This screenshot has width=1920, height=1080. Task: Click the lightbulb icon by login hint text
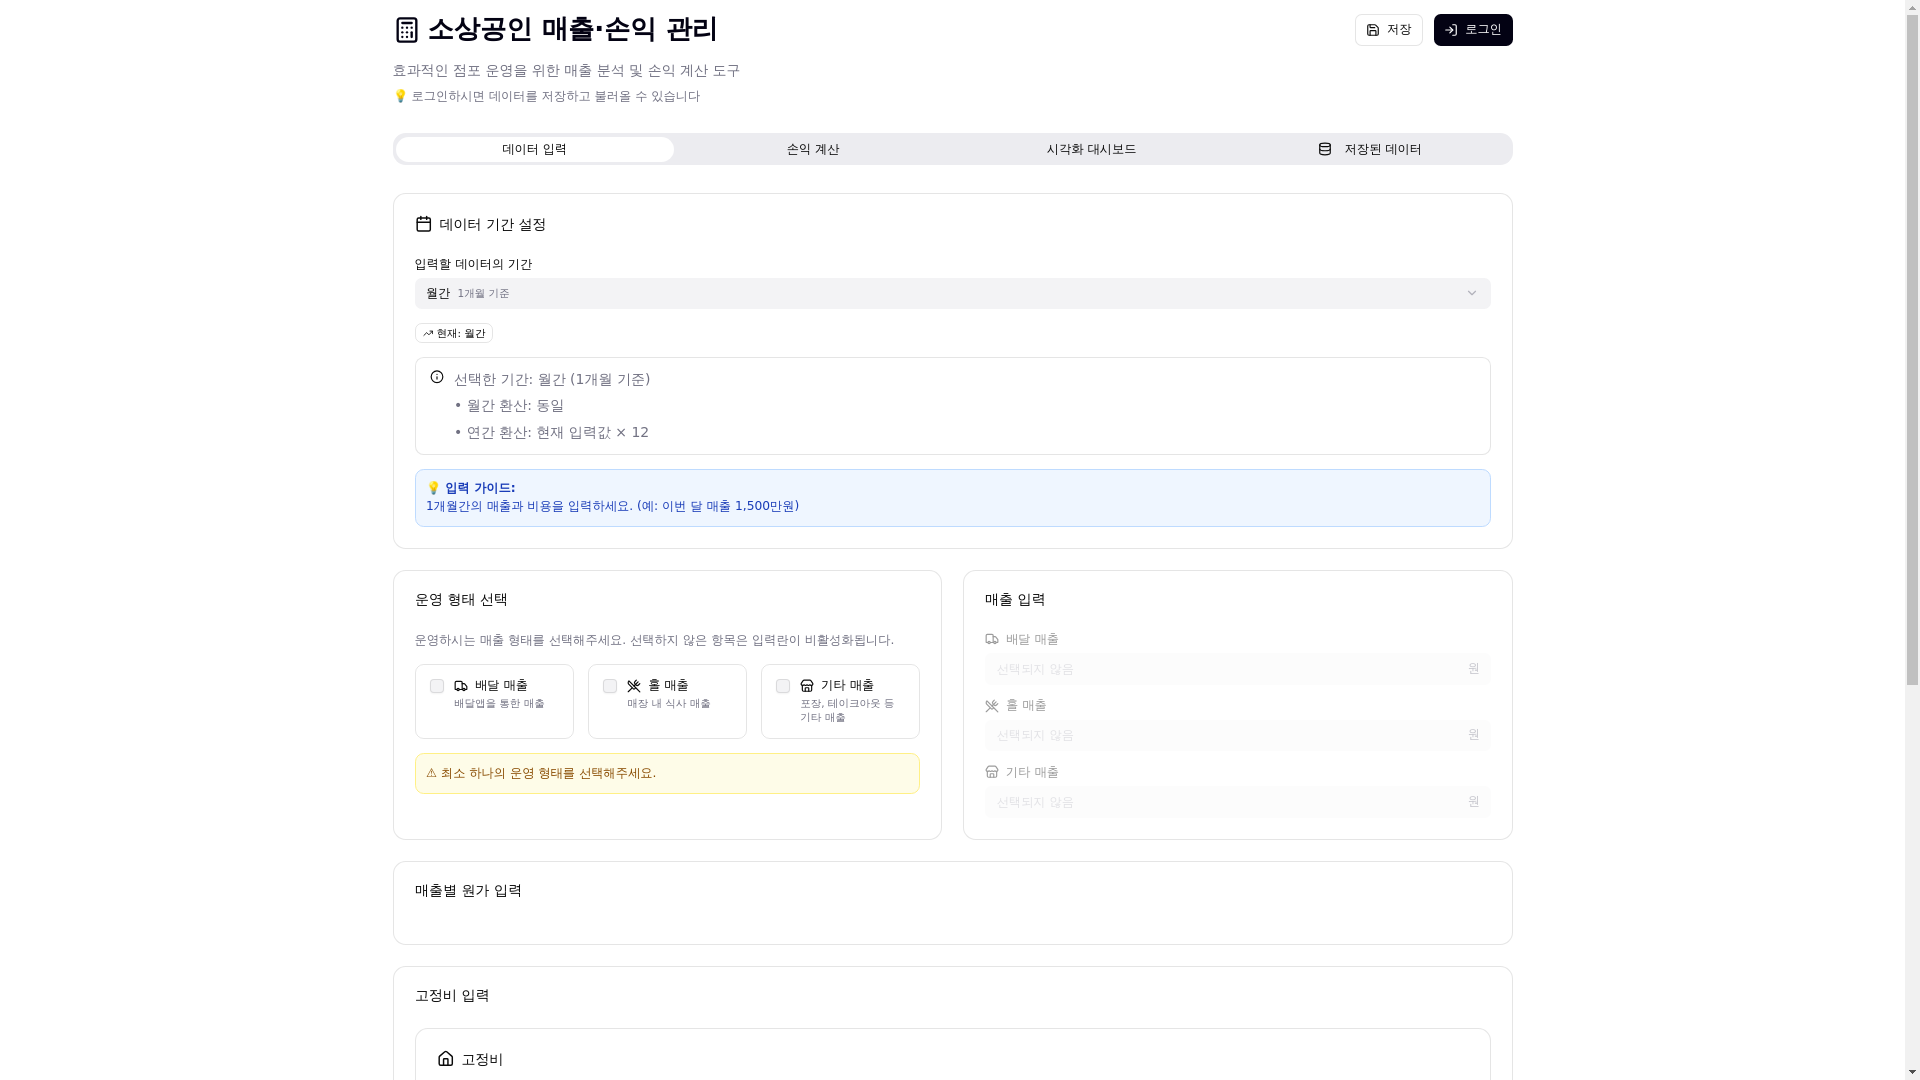400,96
